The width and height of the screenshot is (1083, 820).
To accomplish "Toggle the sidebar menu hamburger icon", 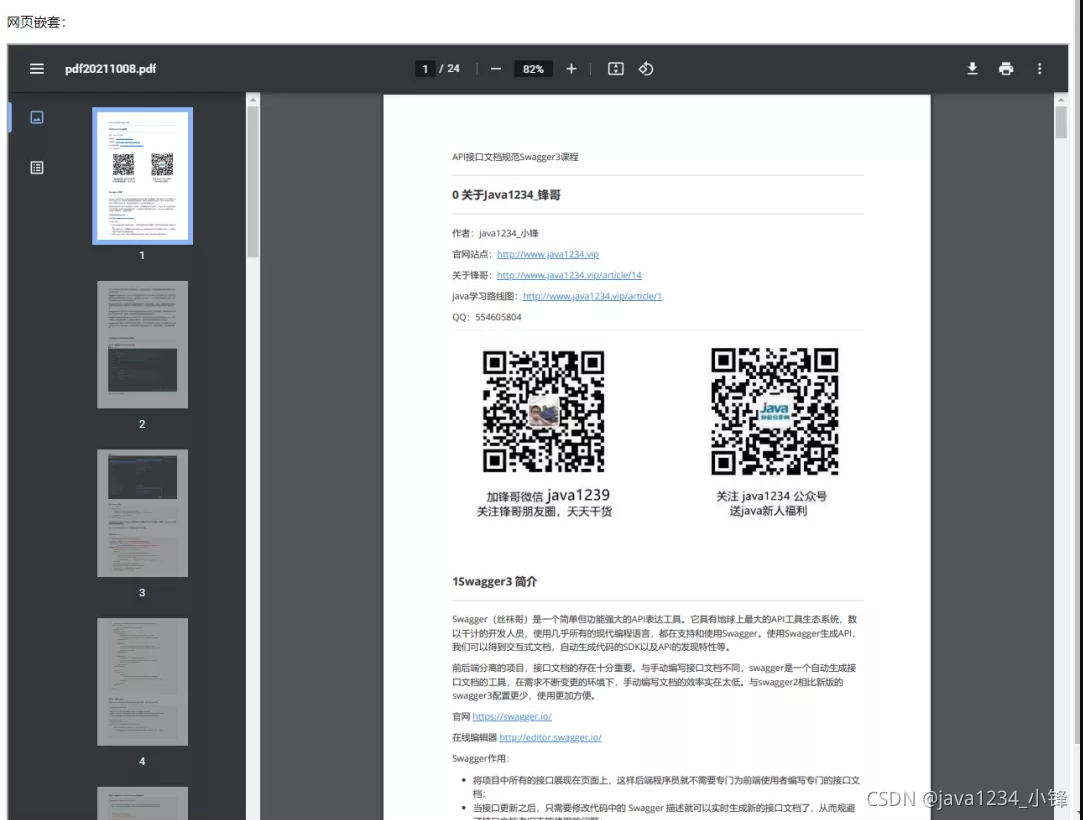I will 37,68.
